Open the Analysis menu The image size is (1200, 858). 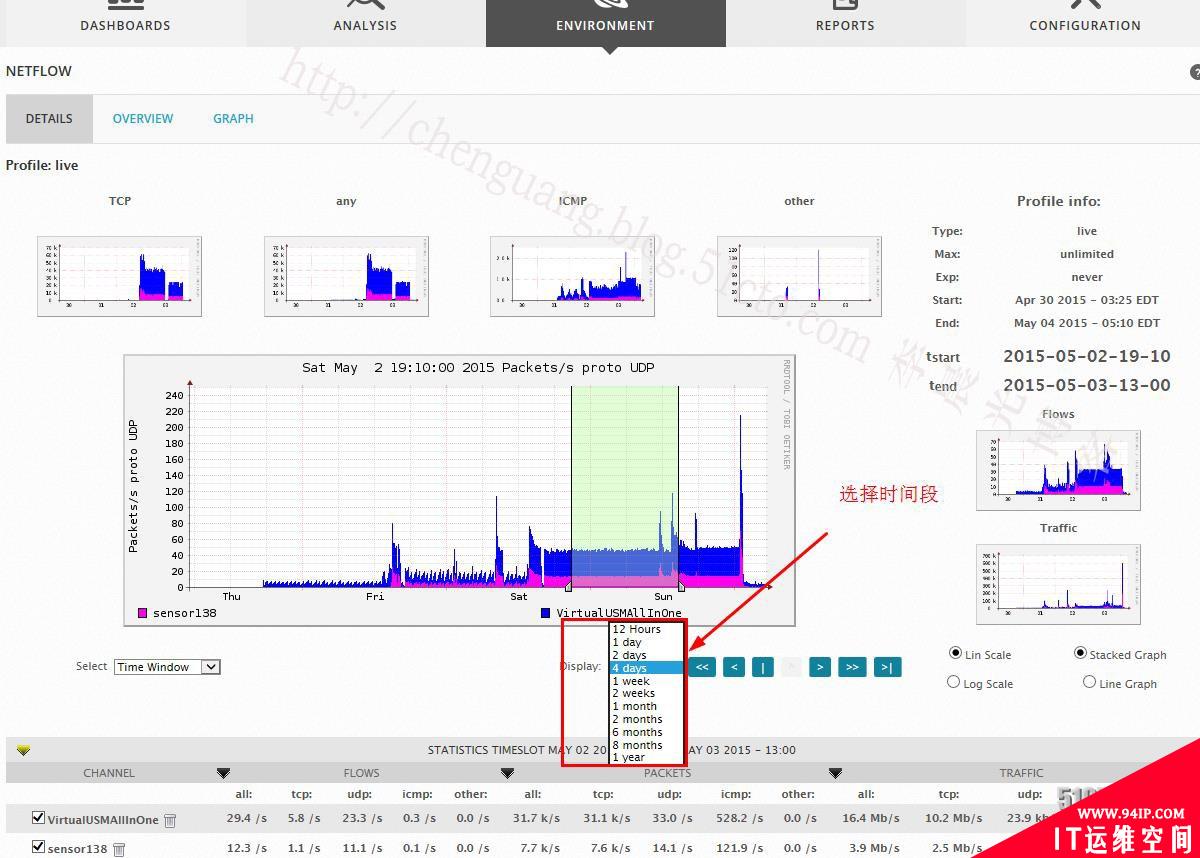(365, 23)
